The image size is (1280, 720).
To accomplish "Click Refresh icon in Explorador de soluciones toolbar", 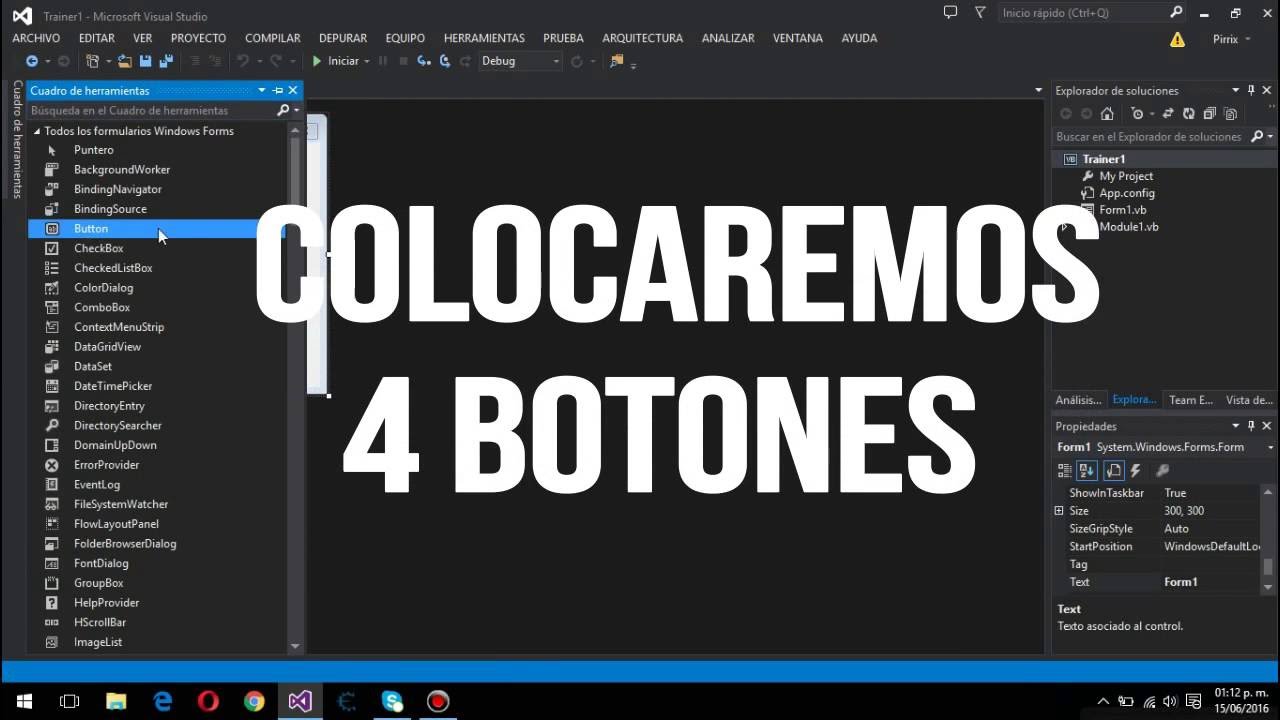I will (x=1188, y=114).
